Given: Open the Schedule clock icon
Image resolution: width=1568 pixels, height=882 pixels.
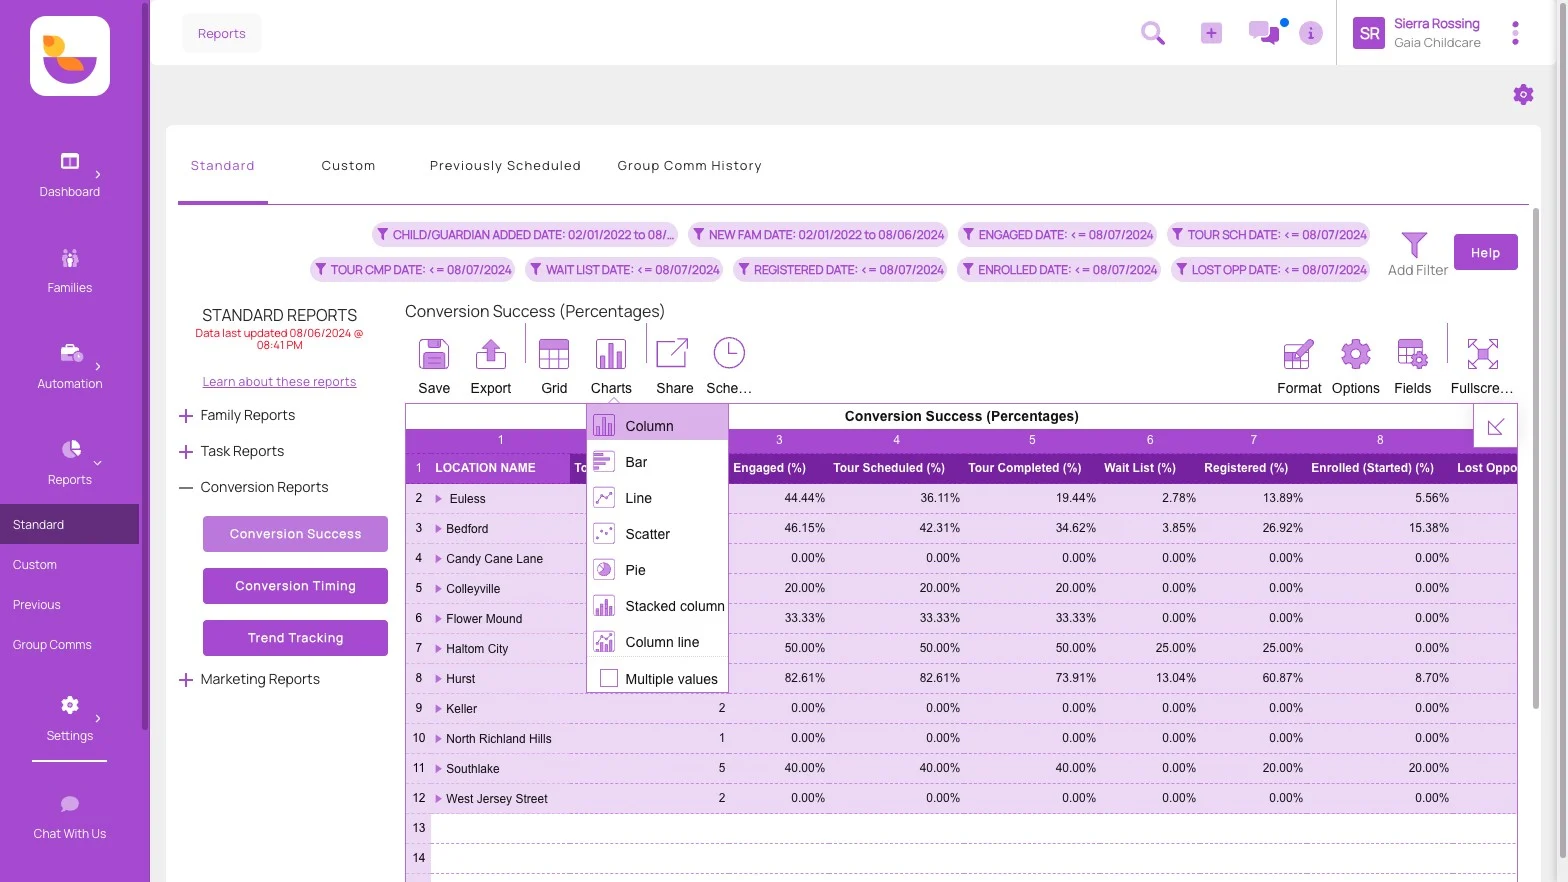Looking at the screenshot, I should (729, 353).
